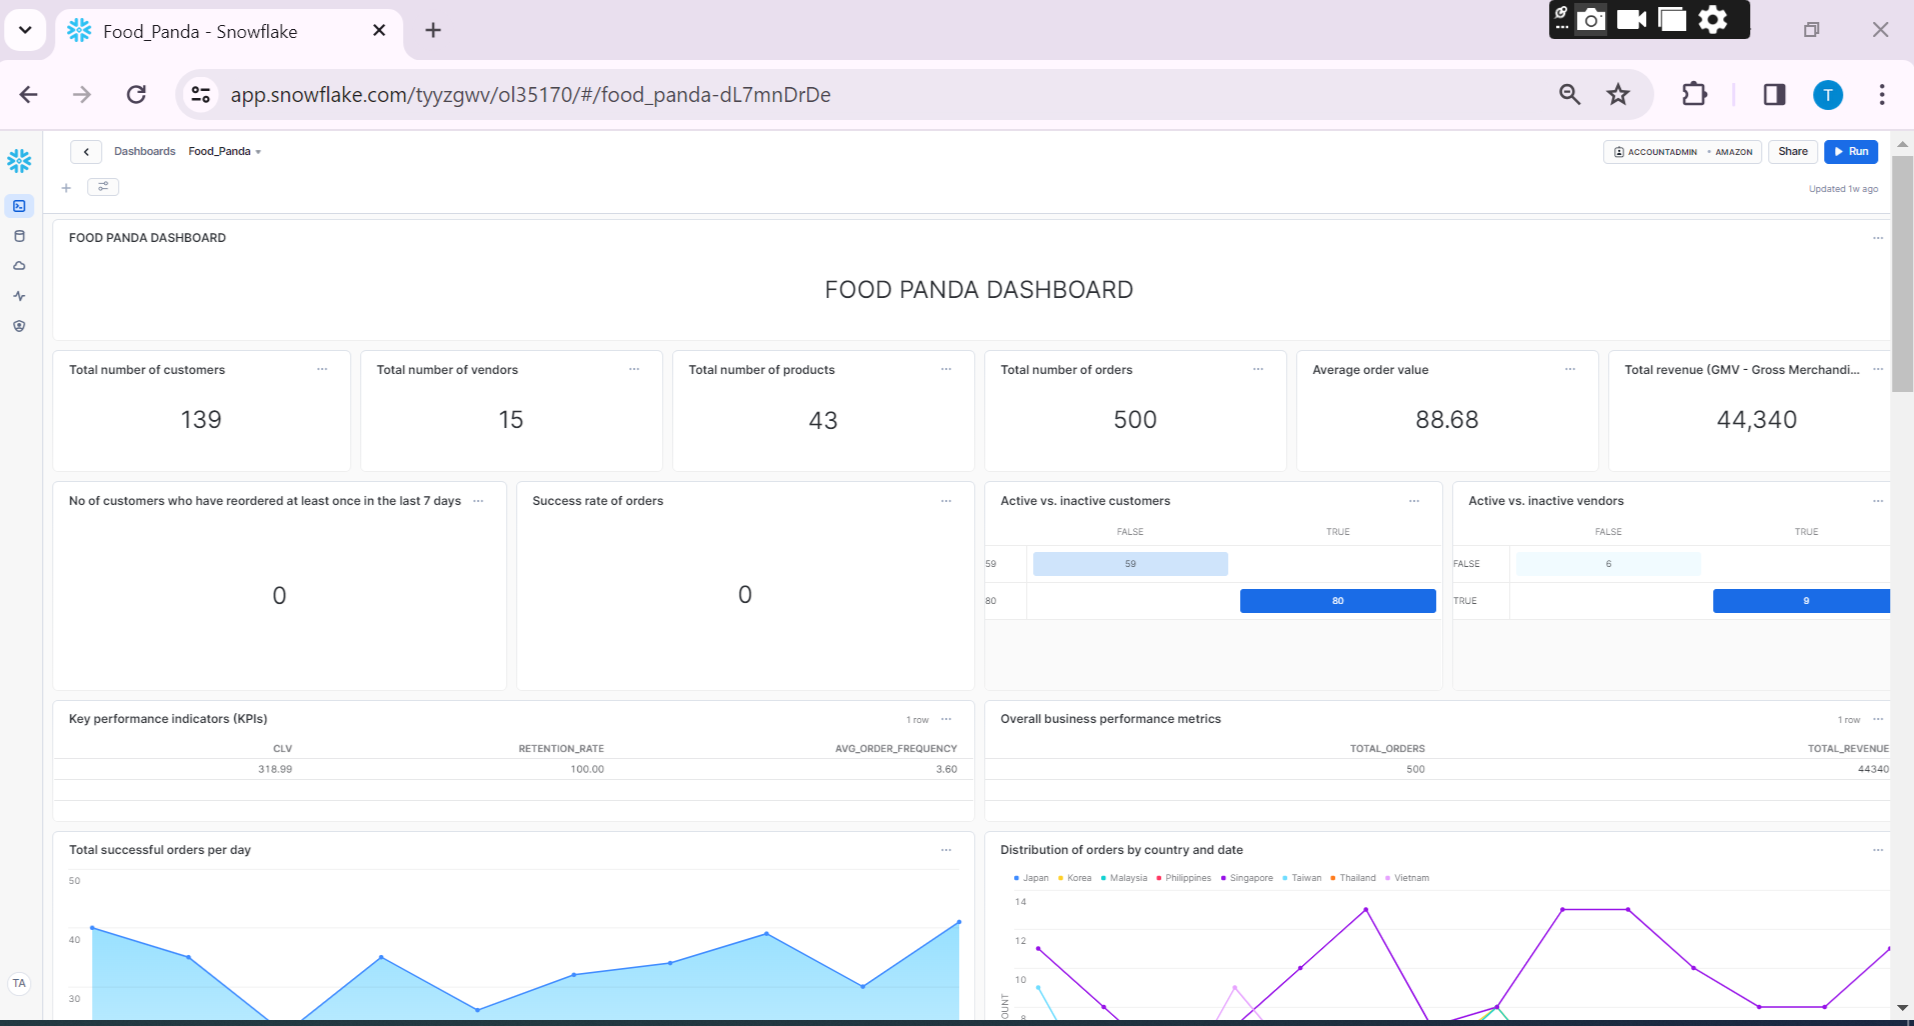The height and width of the screenshot is (1026, 1914).
Task: Click the AVG_ORDER_FREQUENCY column header
Action: [896, 749]
